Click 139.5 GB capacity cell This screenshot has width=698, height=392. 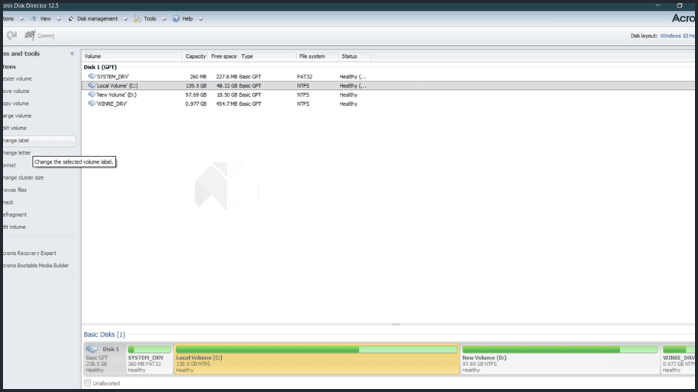[x=196, y=85]
